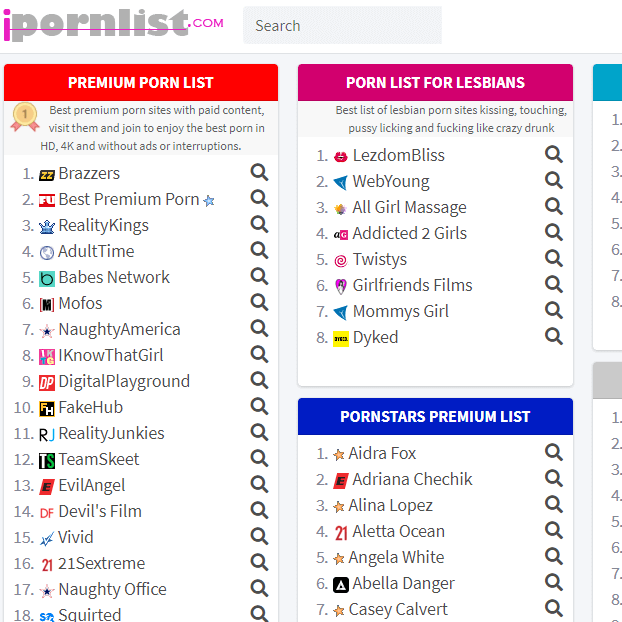Click the magnifier icon beside RealityKings

pos(259,225)
